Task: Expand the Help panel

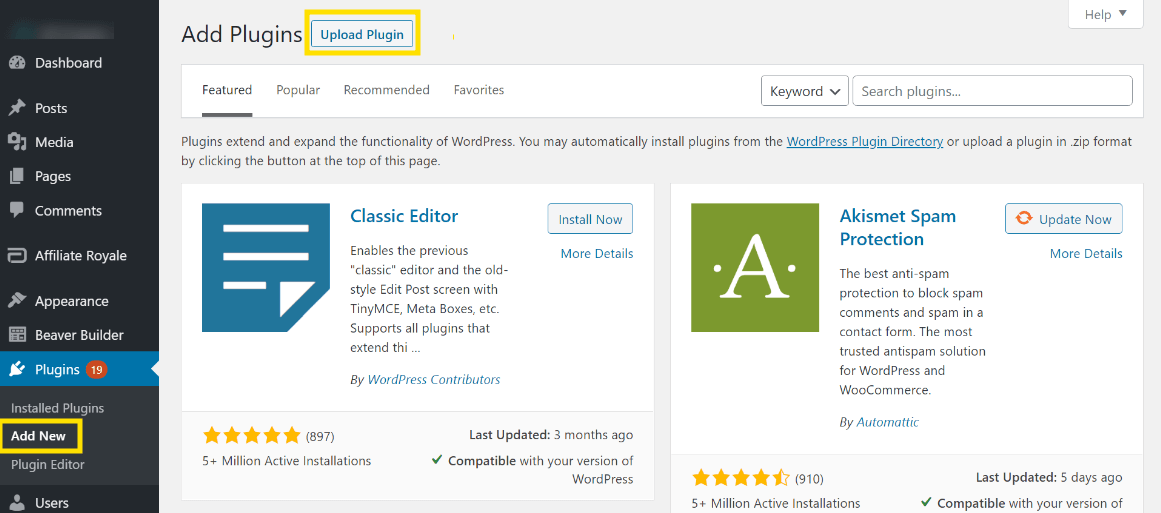Action: point(1105,14)
